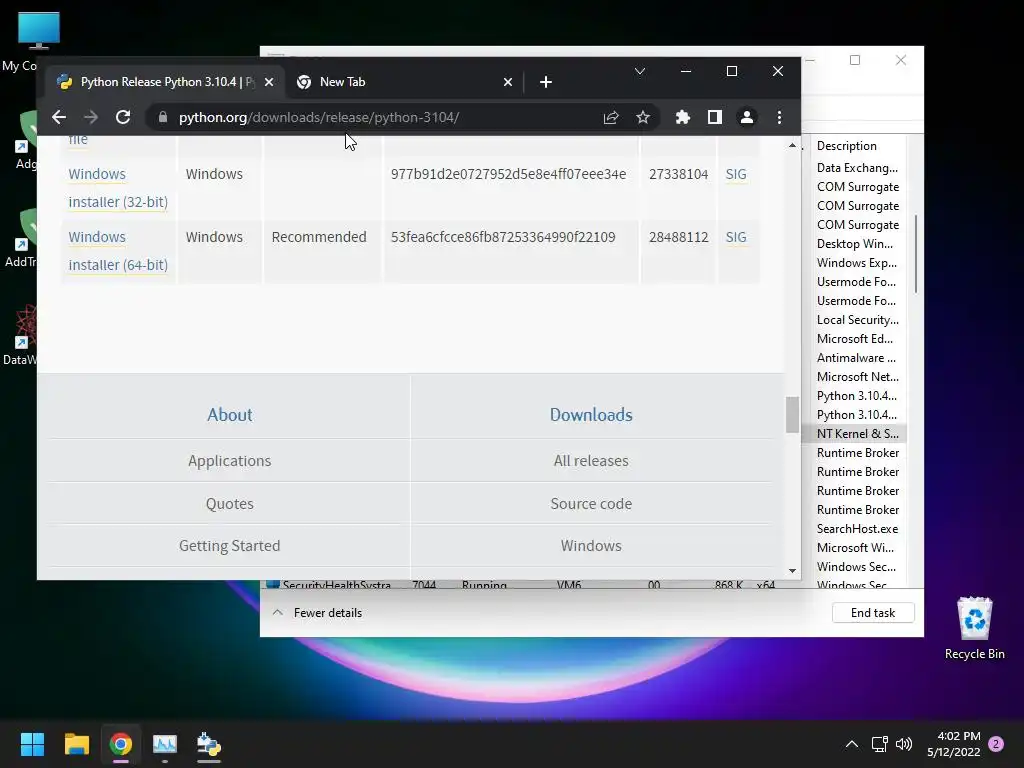The image size is (1024, 768).
Task: Open SIG link for the 64-bit installer
Action: (735, 236)
